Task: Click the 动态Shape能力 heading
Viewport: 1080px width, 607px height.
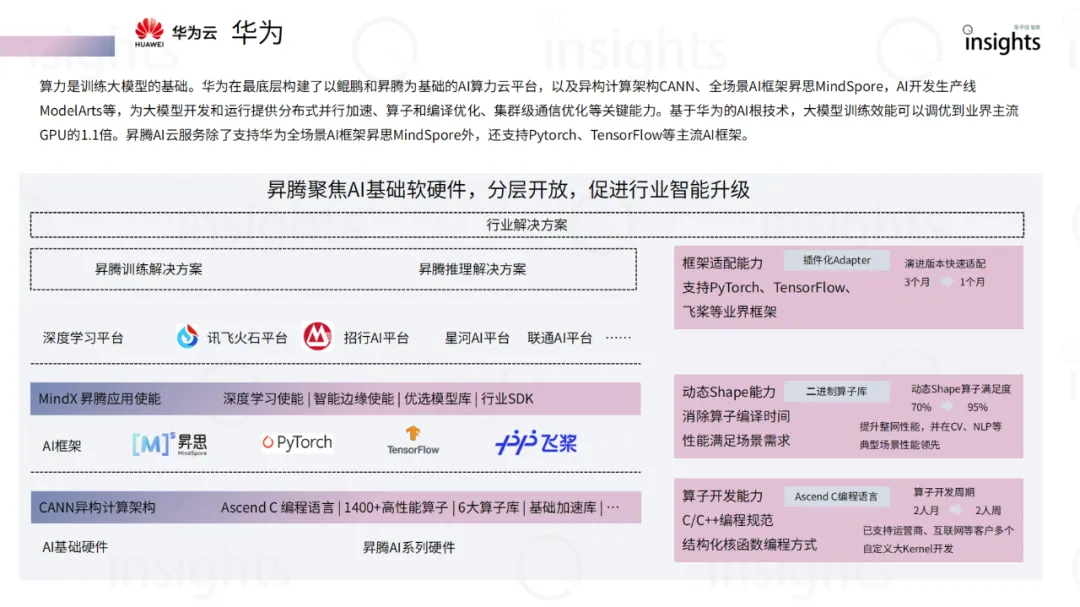Action: coord(729,392)
